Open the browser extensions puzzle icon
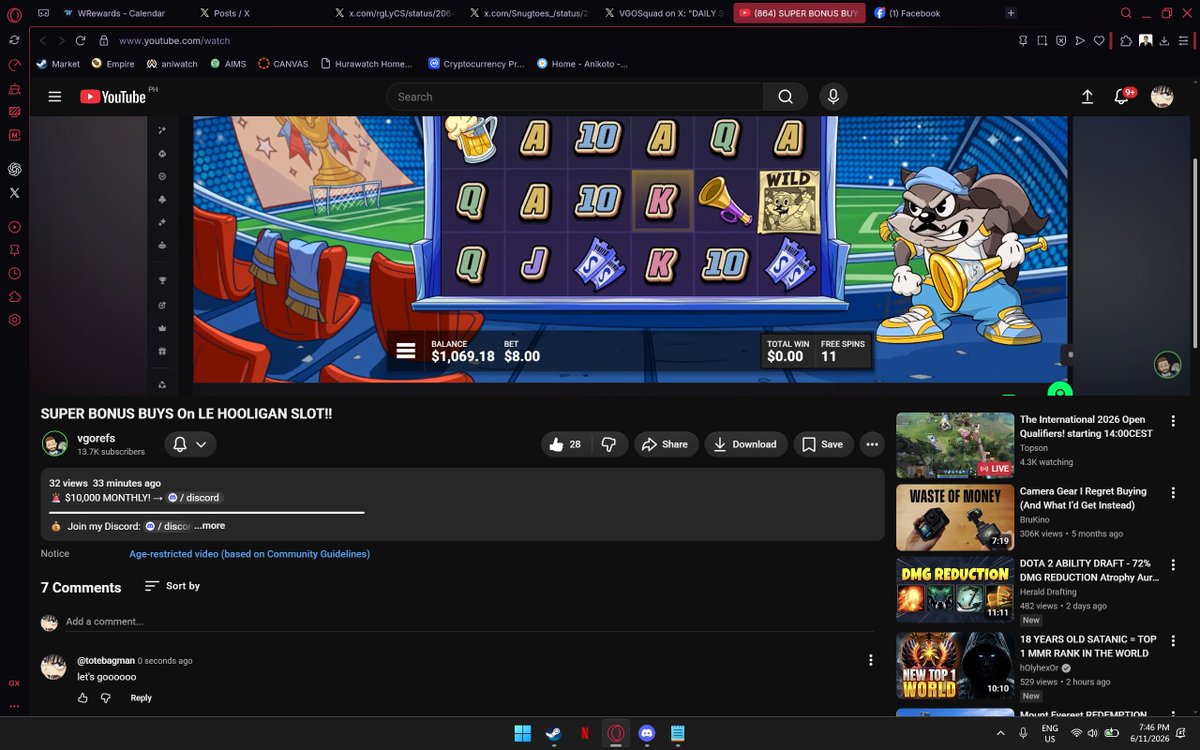This screenshot has height=750, width=1200. (x=1126, y=41)
